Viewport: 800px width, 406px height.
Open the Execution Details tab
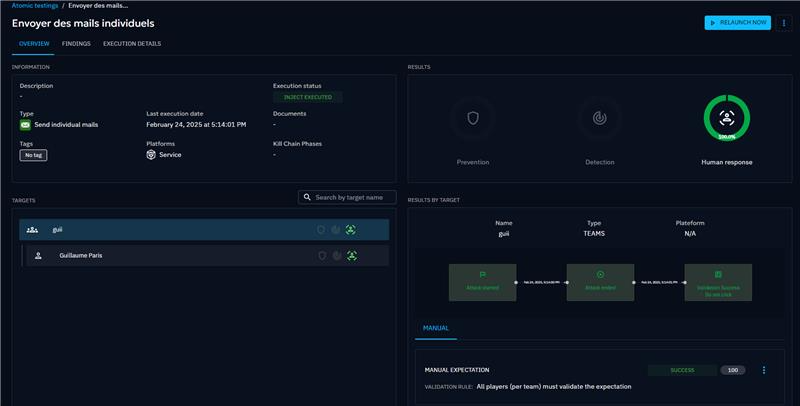[132, 44]
